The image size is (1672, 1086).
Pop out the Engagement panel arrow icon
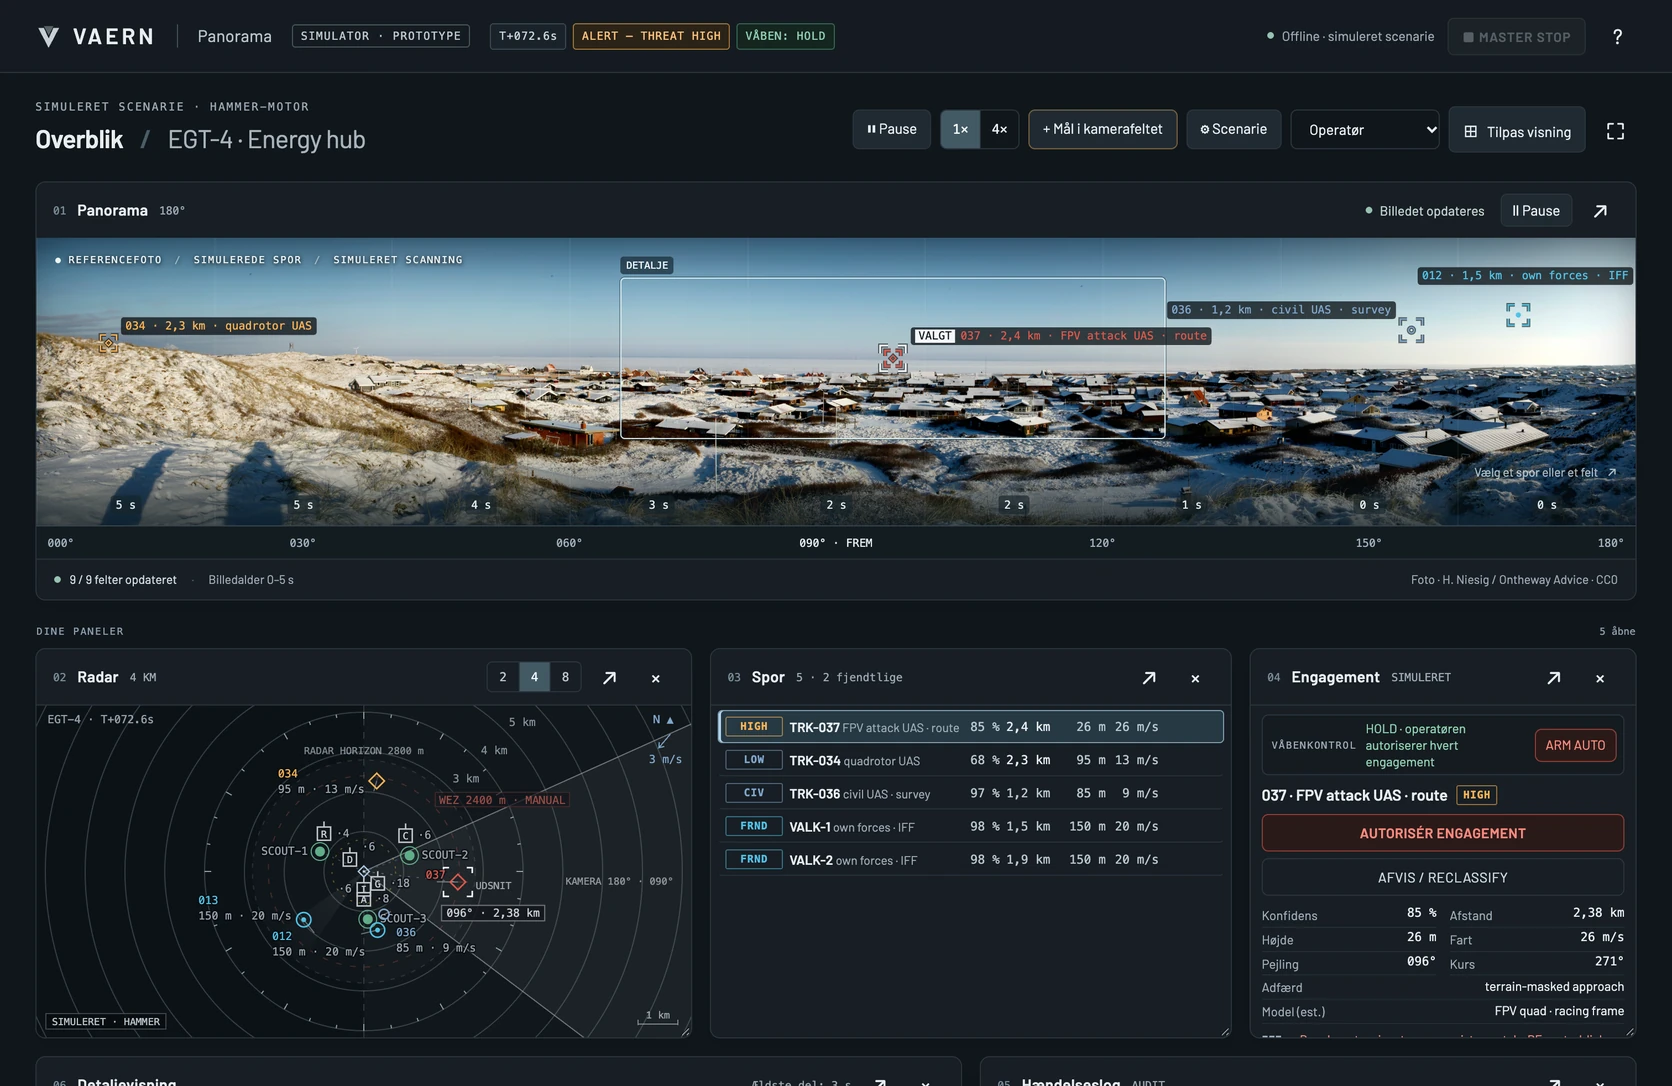click(1554, 678)
